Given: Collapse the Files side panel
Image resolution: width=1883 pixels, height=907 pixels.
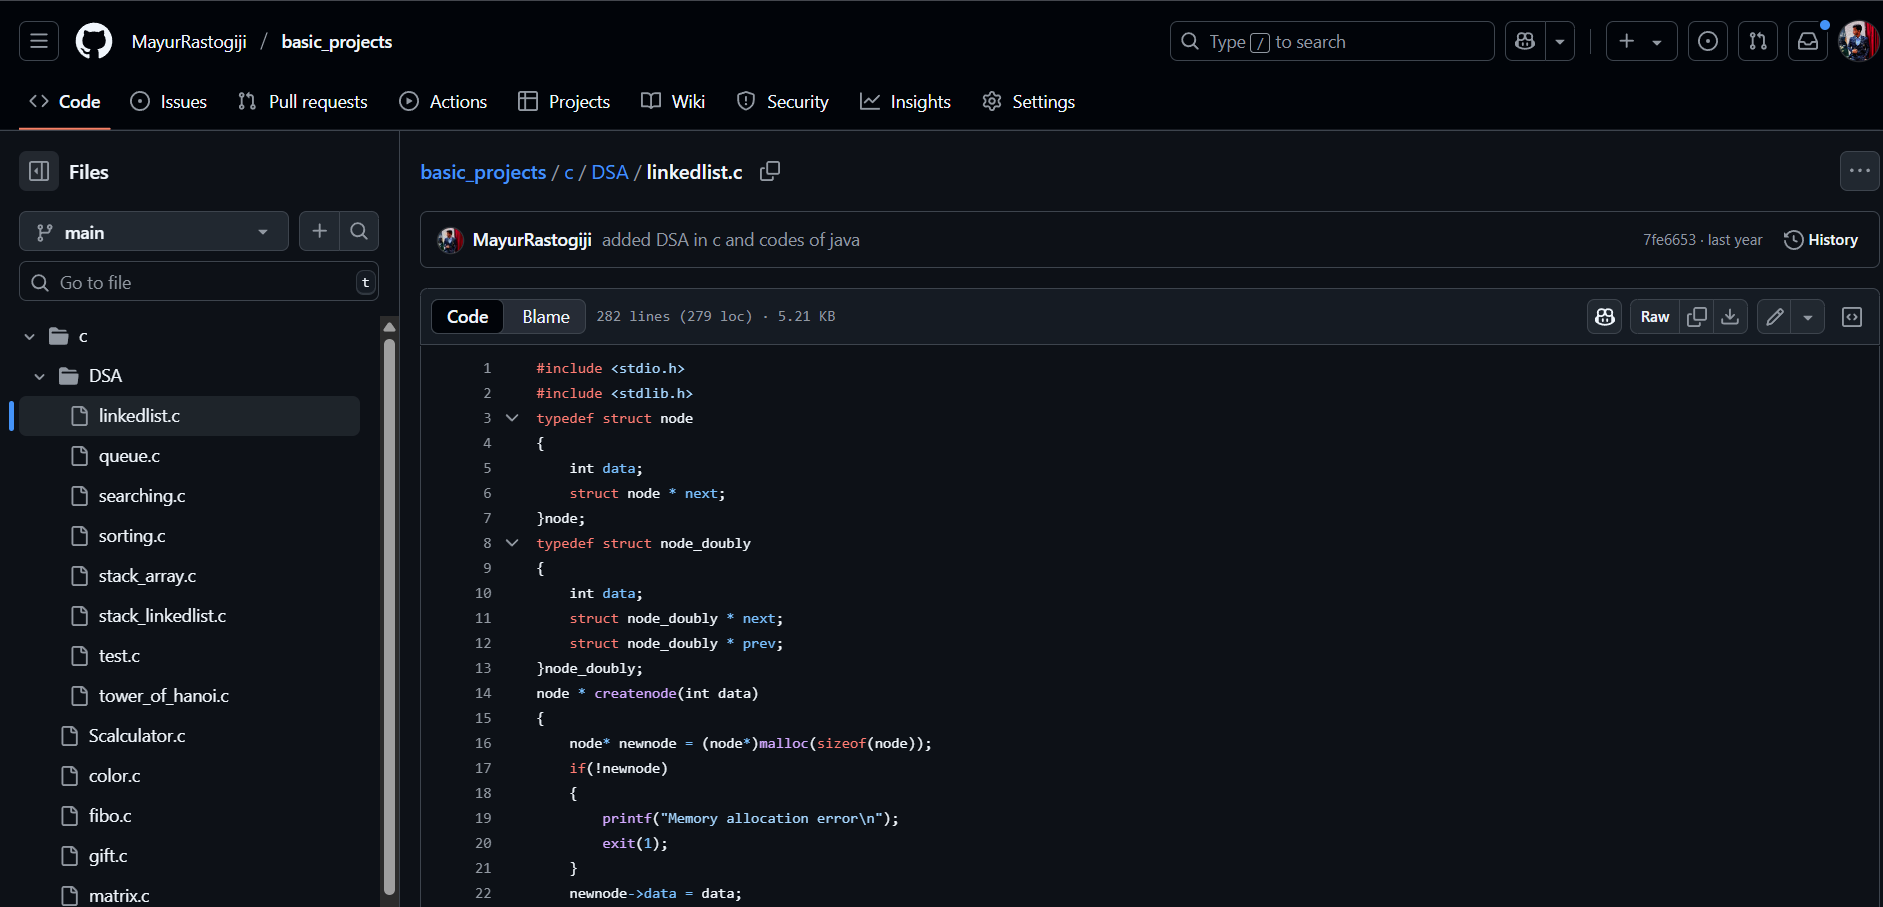Looking at the screenshot, I should point(39,172).
